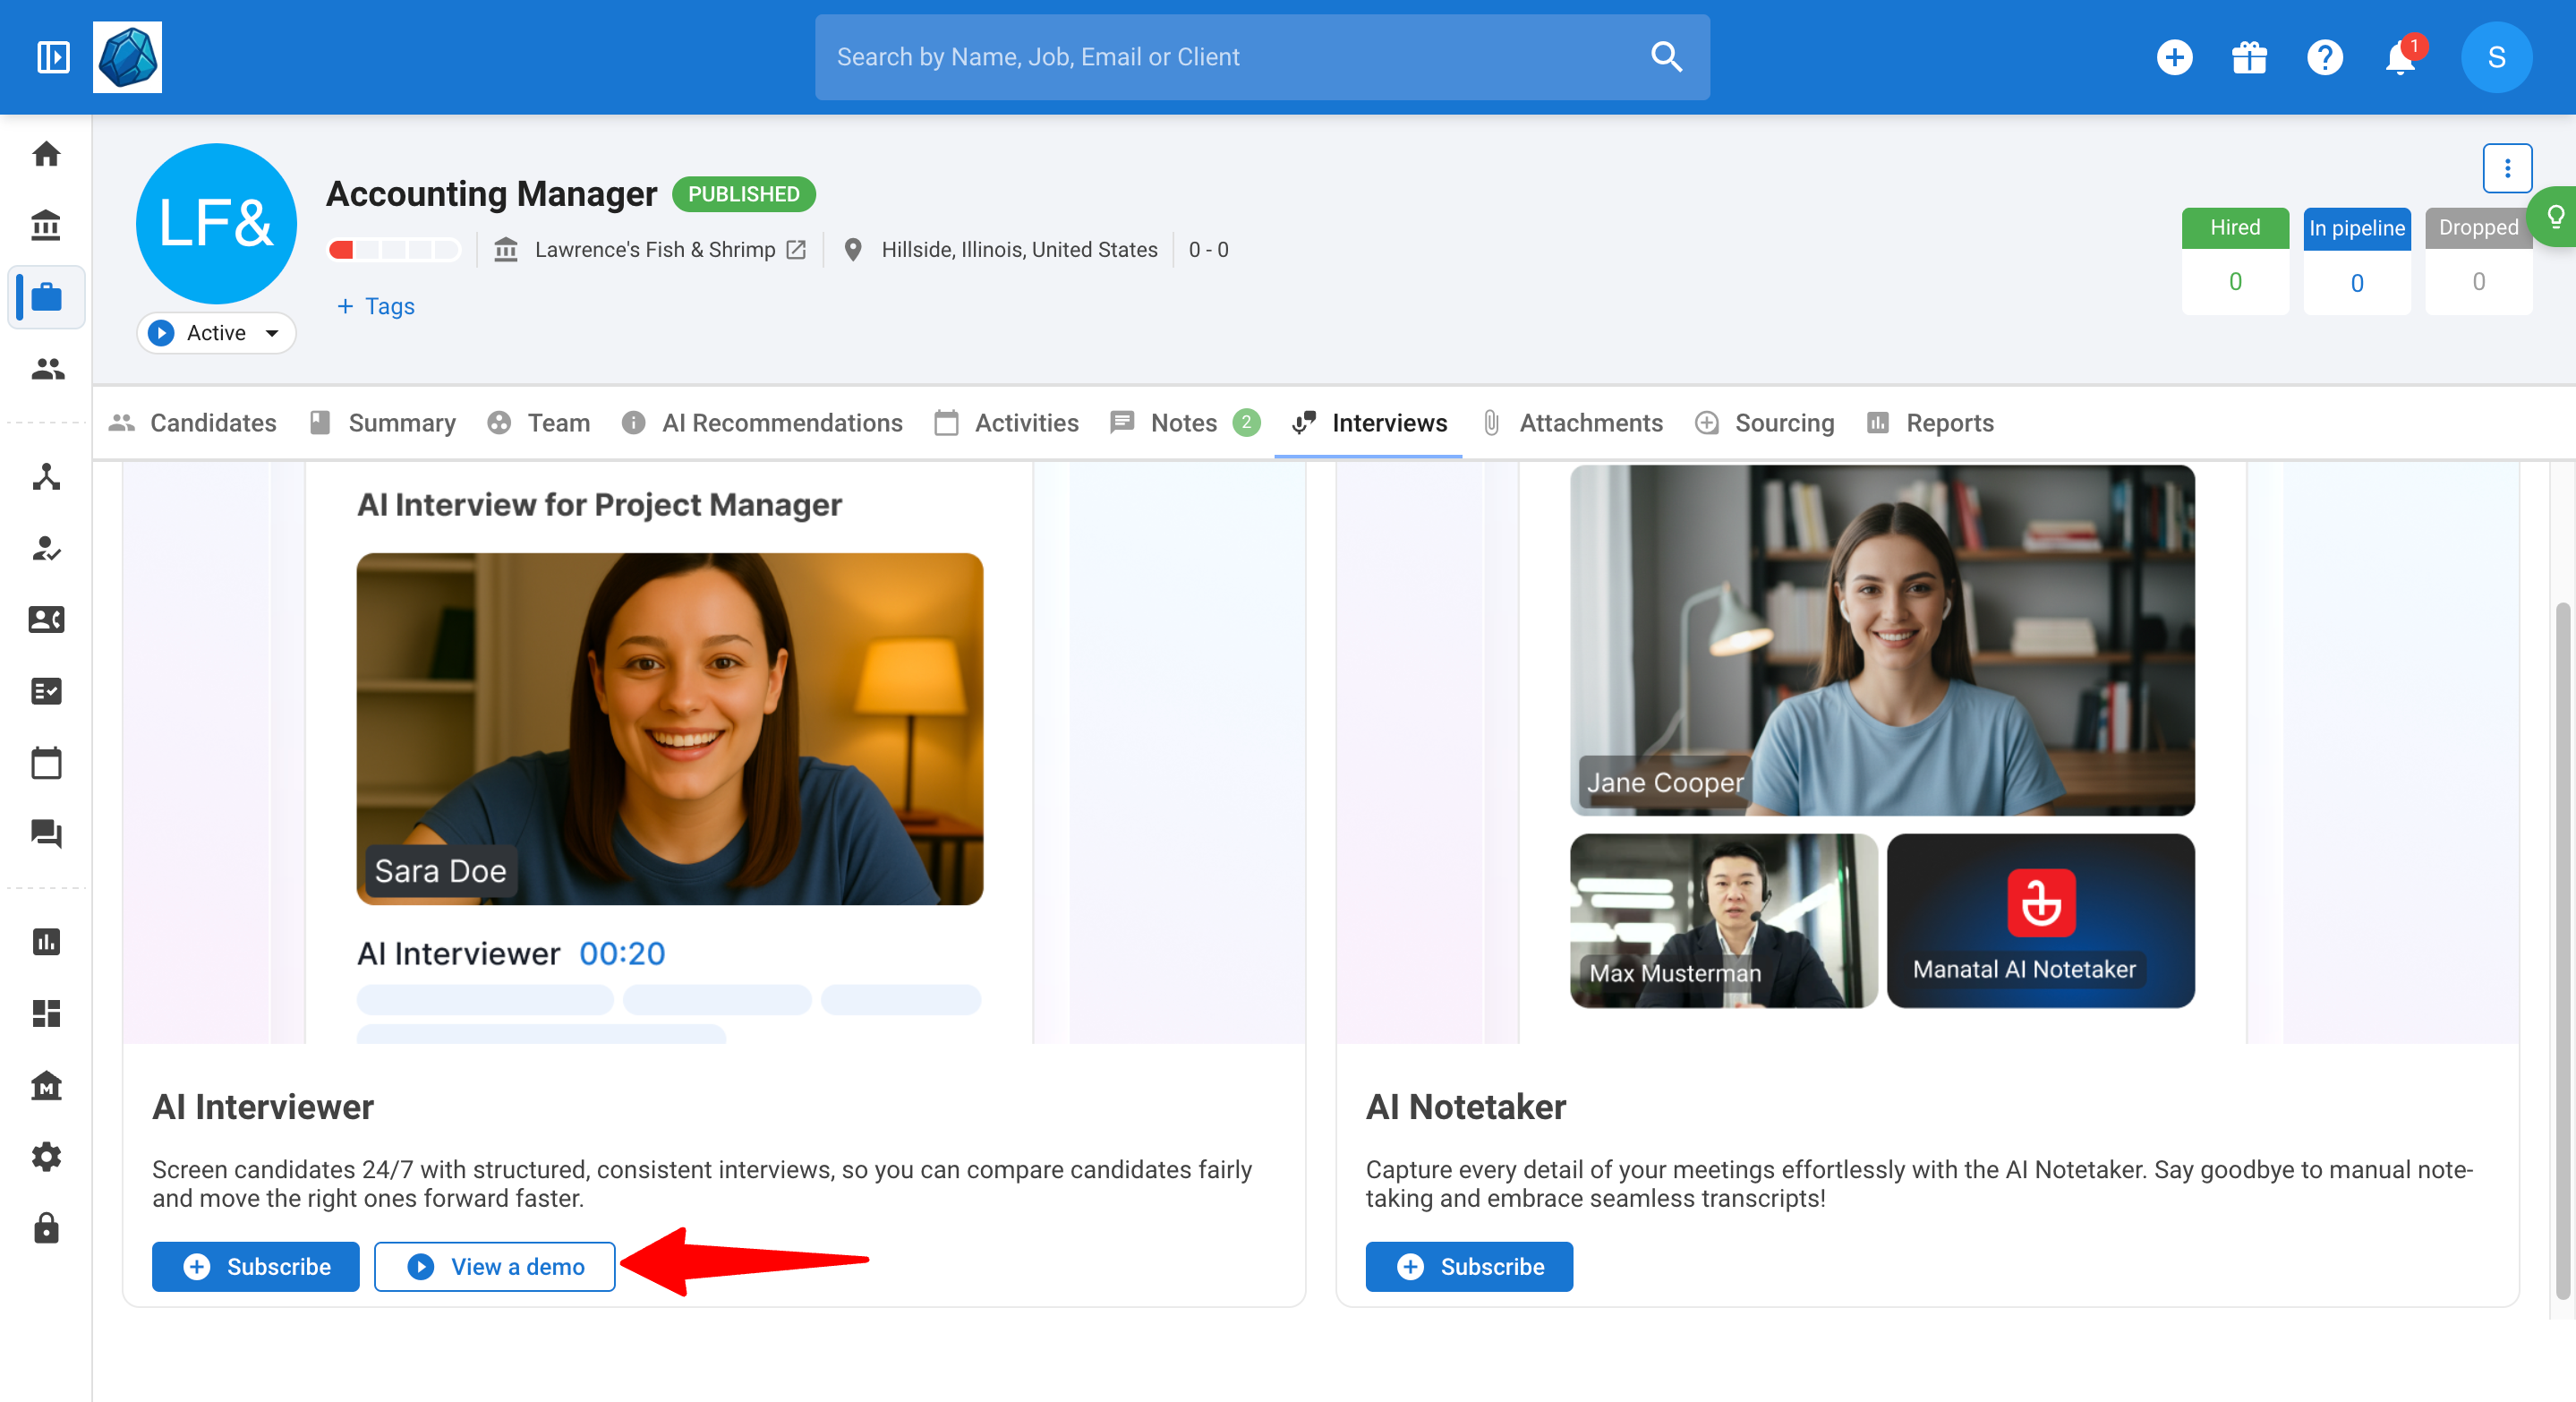Click the Hired count card
Viewport: 2576px width, 1402px height.
click(2235, 261)
